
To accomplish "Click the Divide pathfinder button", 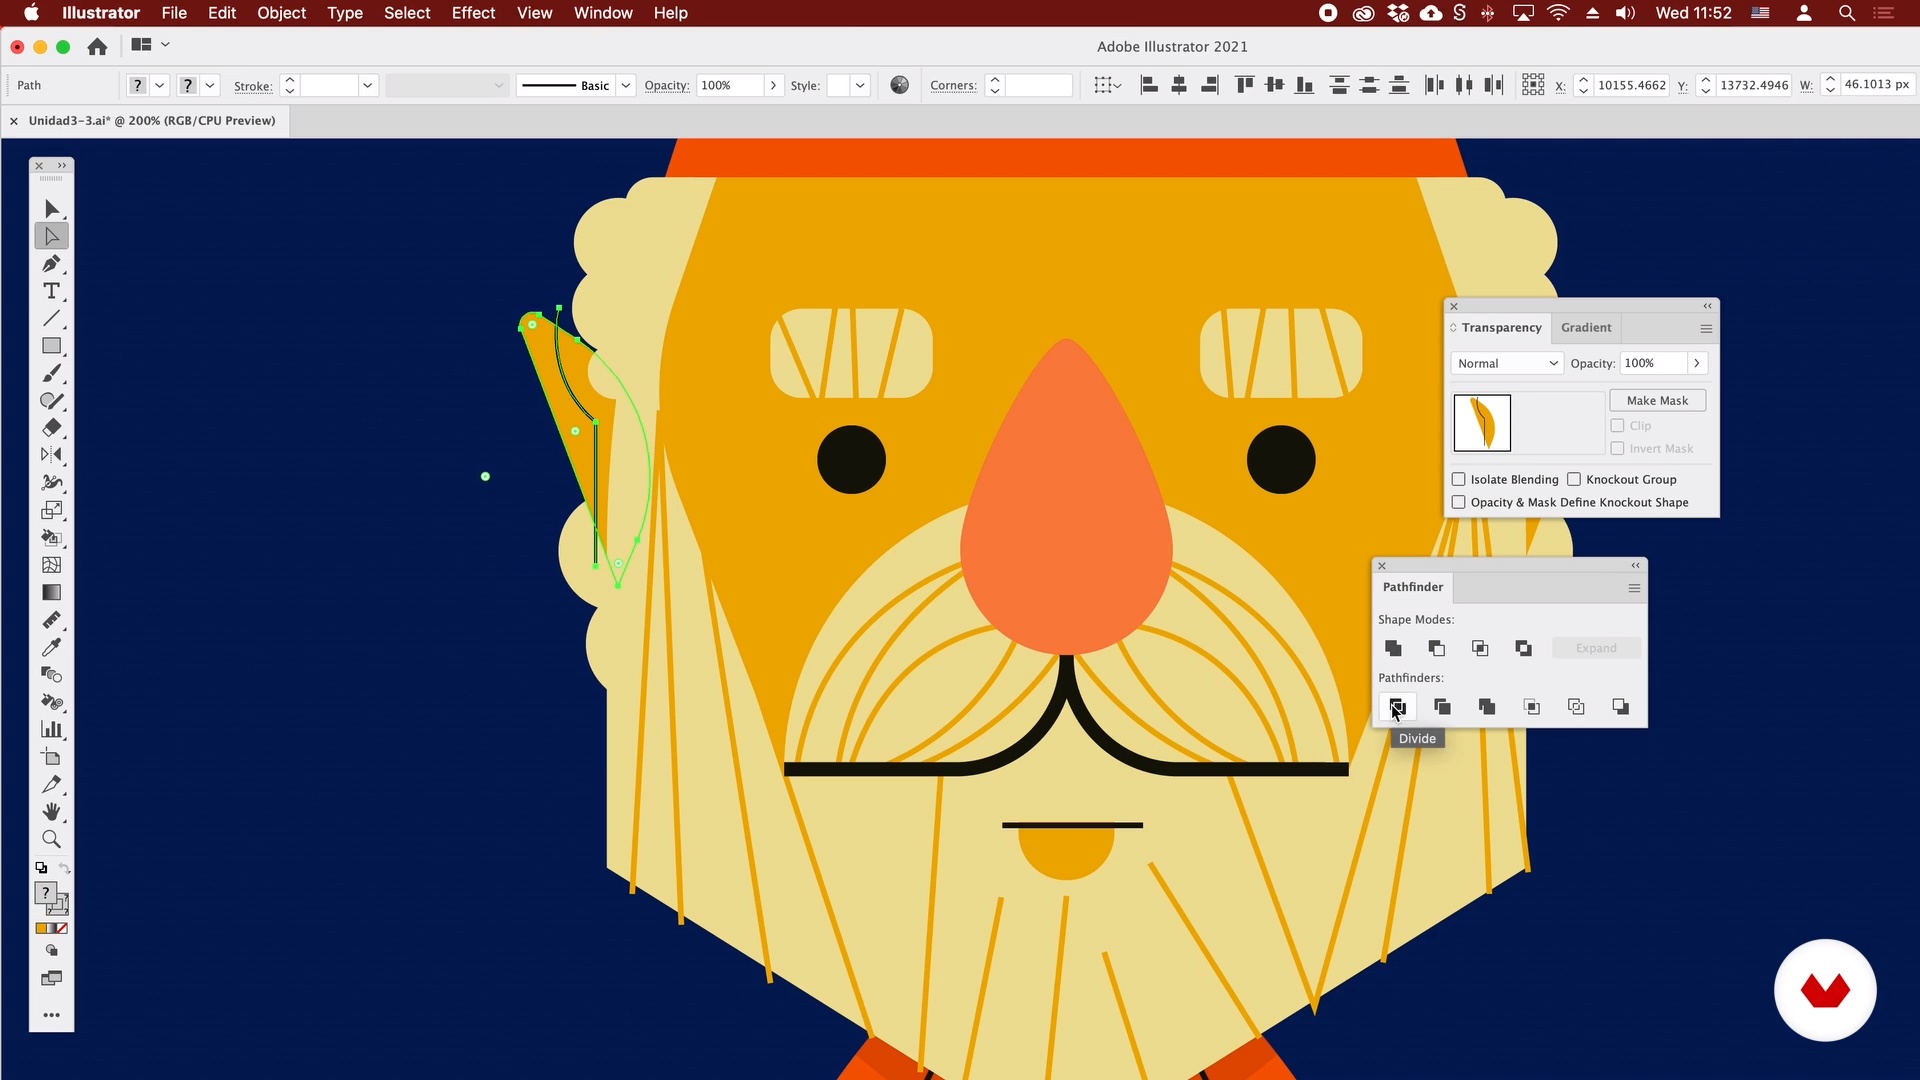I will [1397, 707].
